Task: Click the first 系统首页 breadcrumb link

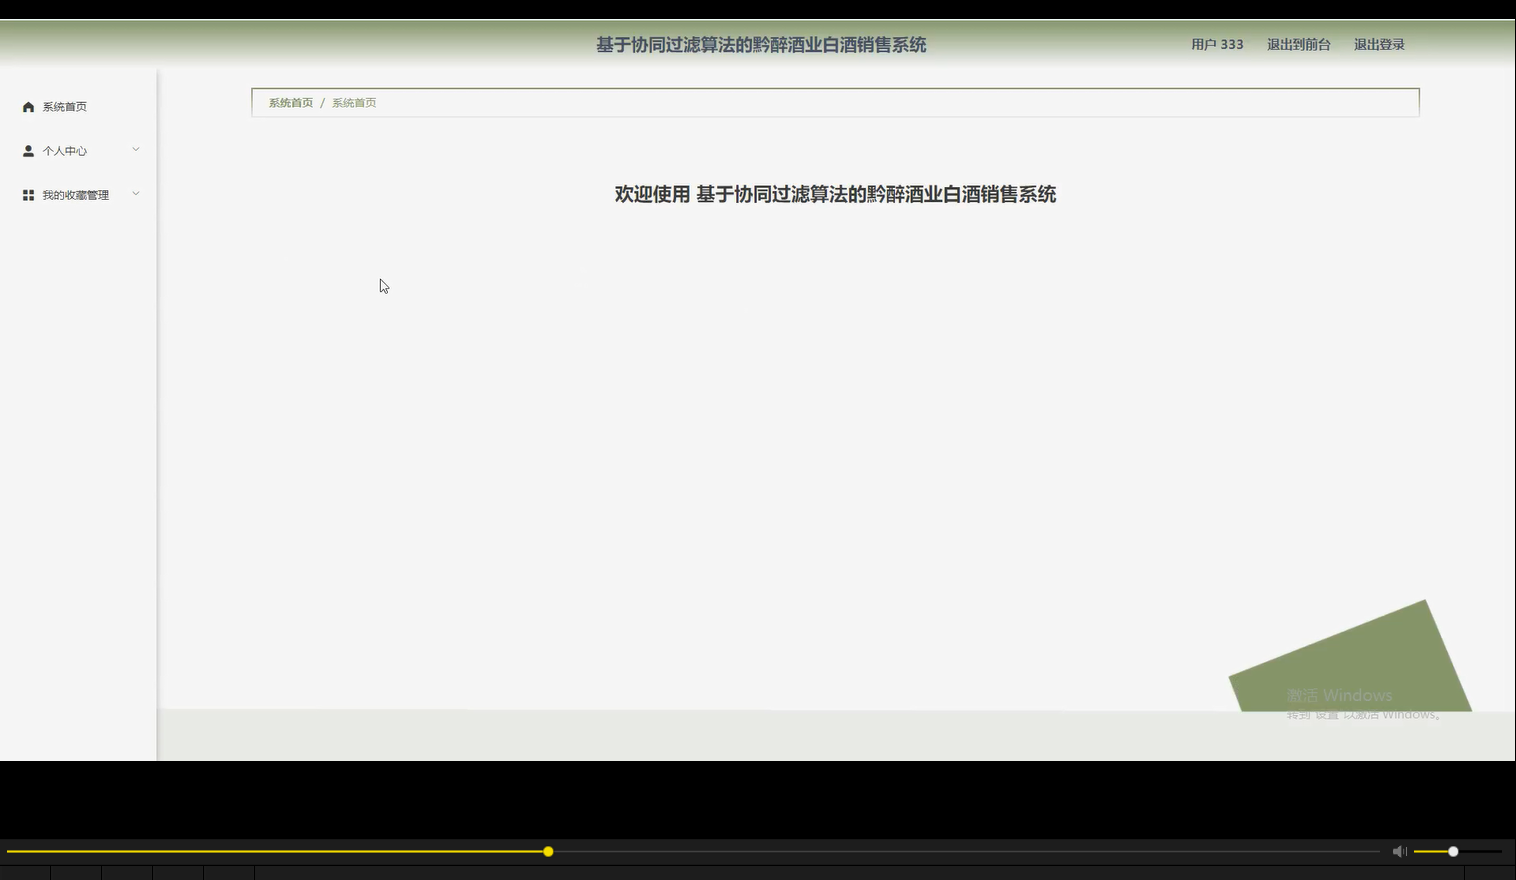Action: pyautogui.click(x=290, y=103)
